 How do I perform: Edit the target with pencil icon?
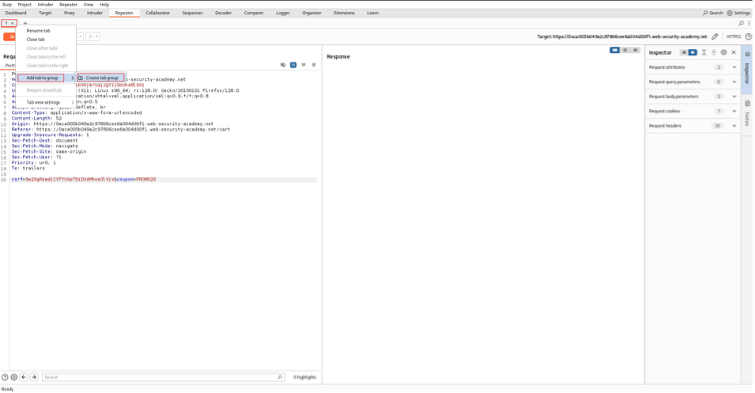[715, 37]
